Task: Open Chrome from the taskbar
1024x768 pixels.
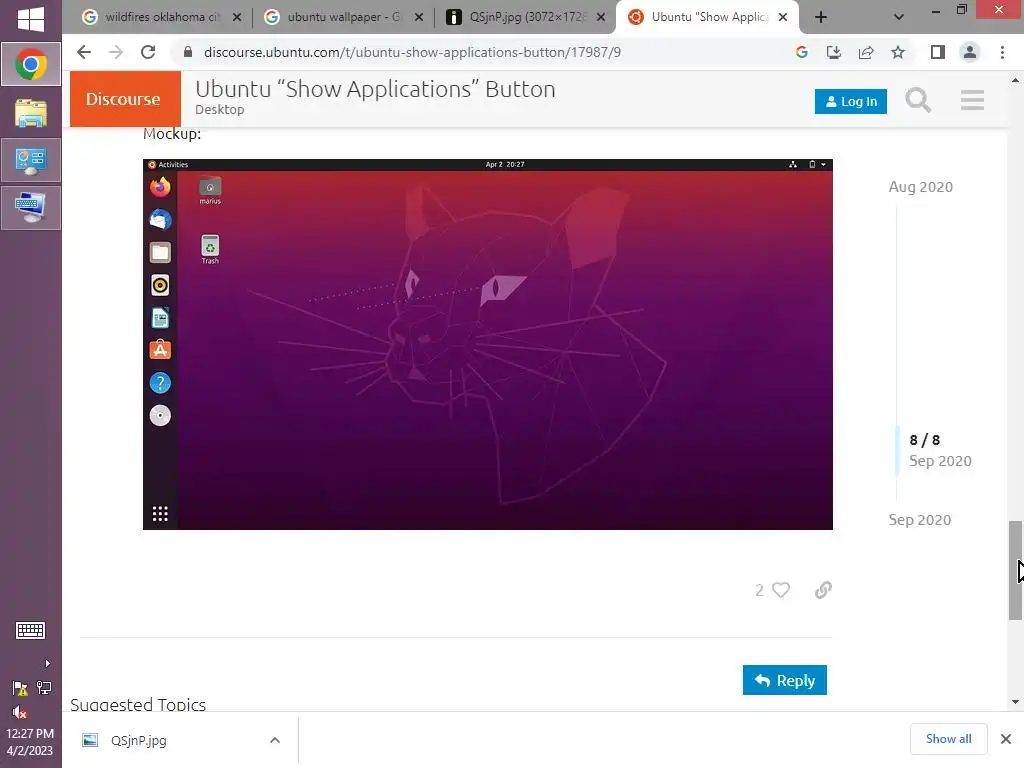Action: (31, 65)
